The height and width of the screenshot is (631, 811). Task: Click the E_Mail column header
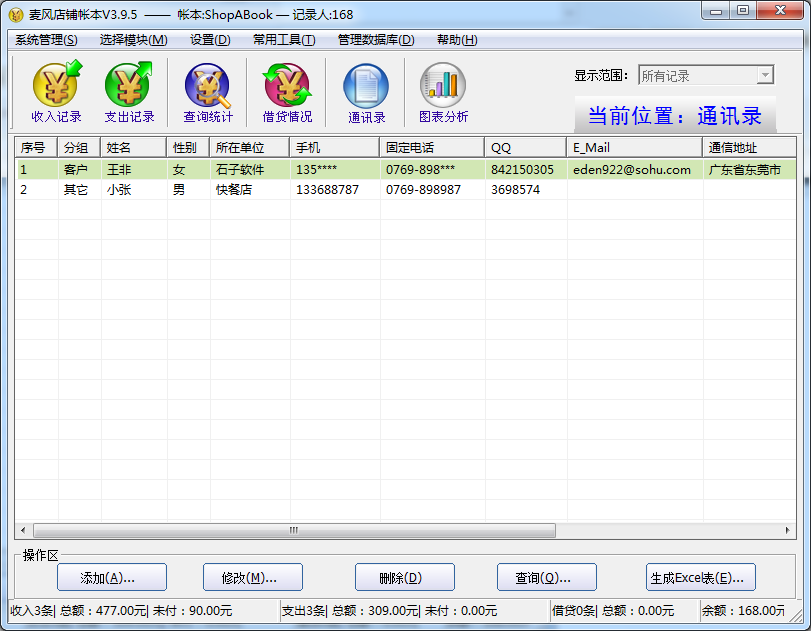(x=635, y=148)
